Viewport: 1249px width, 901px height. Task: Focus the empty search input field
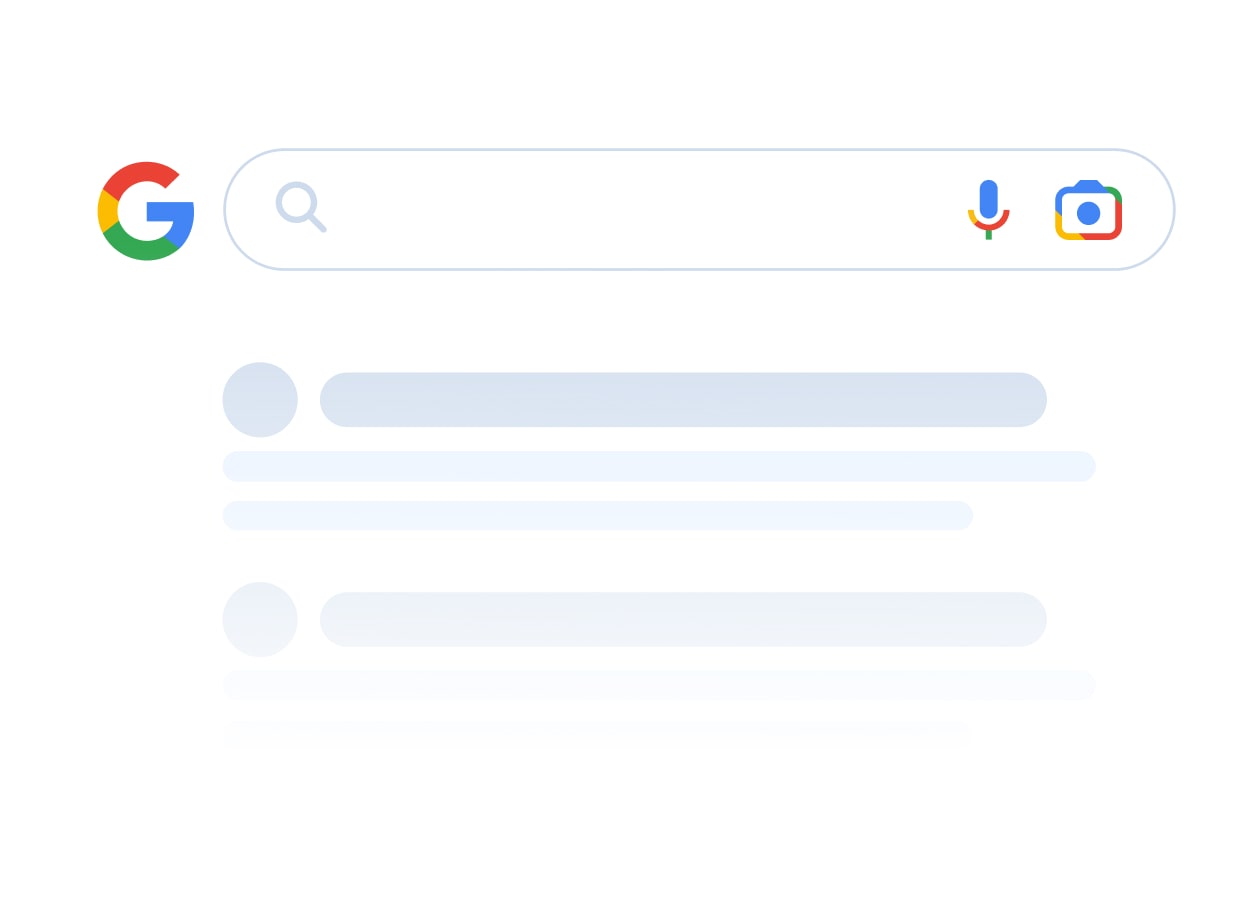point(640,210)
